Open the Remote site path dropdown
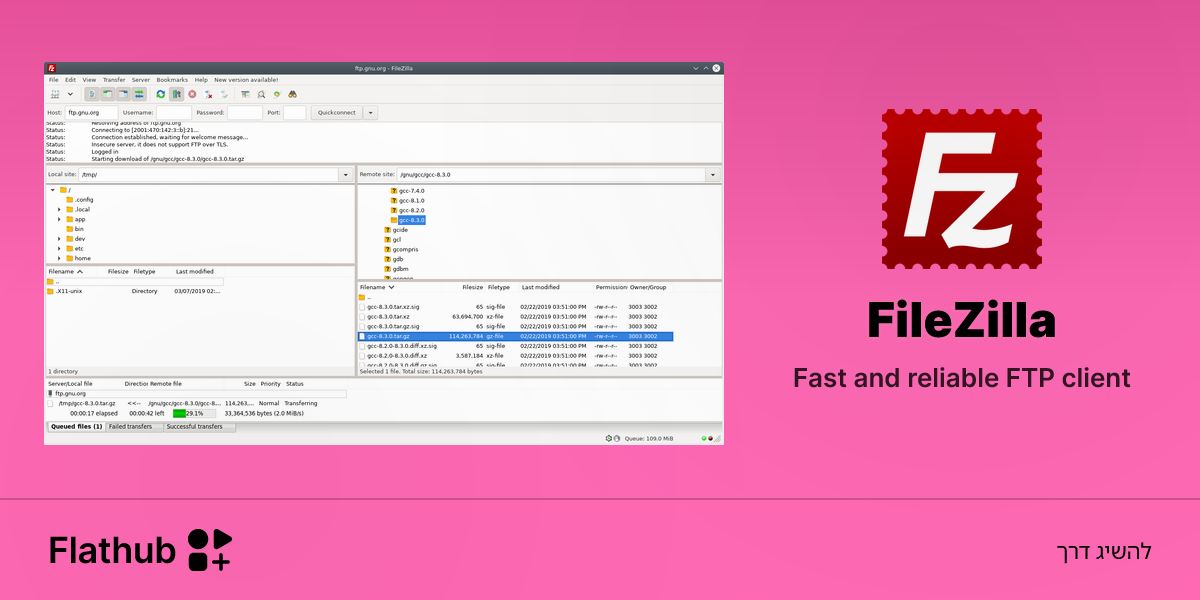 click(712, 174)
